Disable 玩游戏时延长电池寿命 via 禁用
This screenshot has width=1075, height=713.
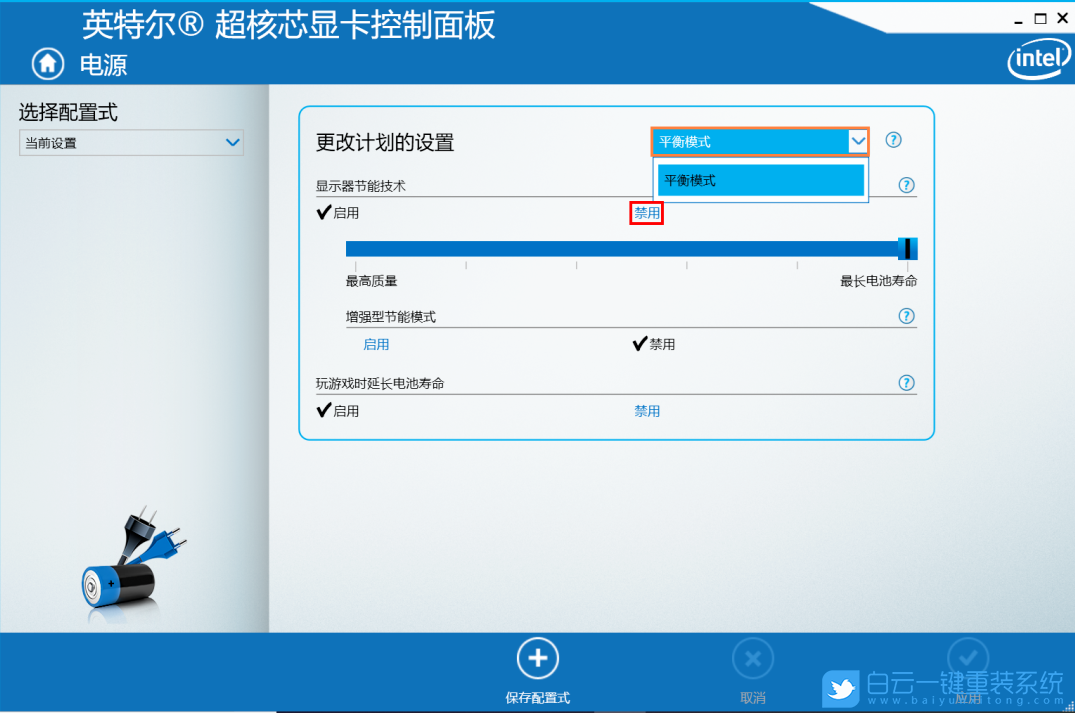pos(647,410)
